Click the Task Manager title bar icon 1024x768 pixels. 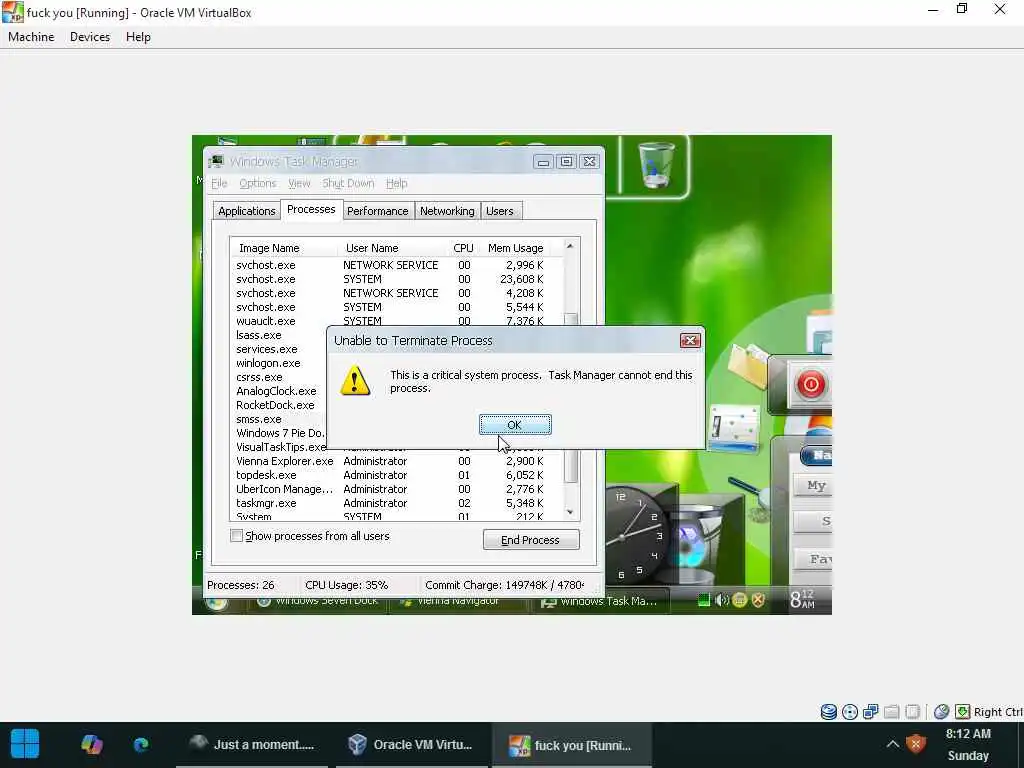(x=216, y=161)
